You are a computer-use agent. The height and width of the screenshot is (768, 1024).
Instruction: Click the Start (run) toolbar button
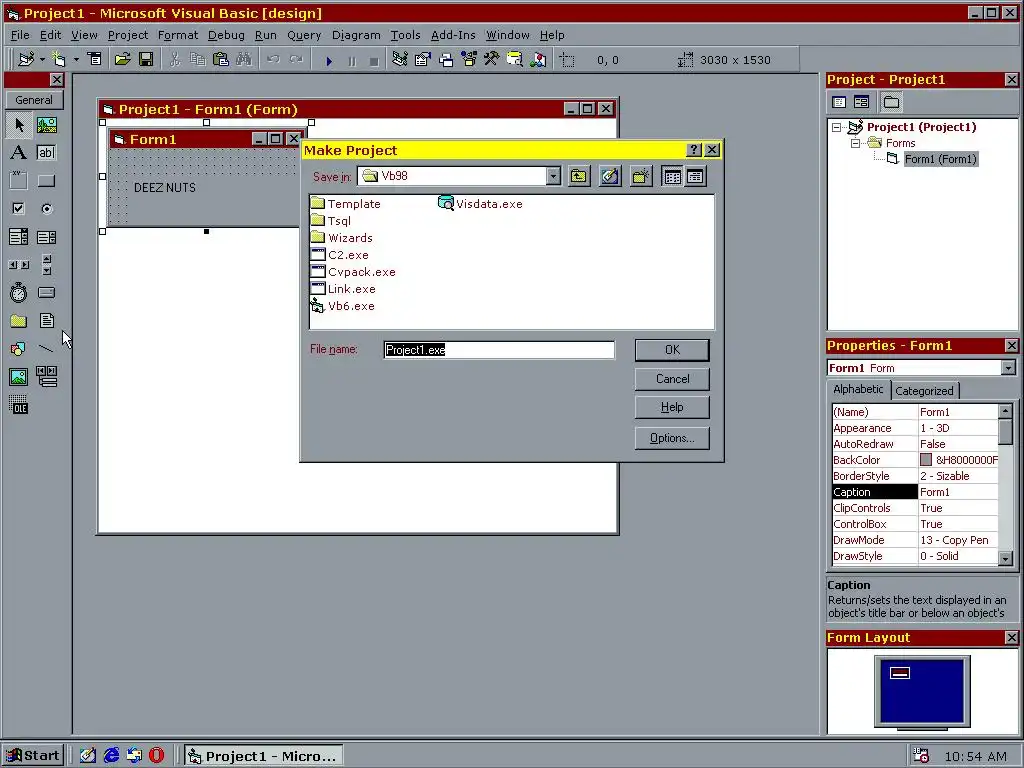tap(329, 61)
